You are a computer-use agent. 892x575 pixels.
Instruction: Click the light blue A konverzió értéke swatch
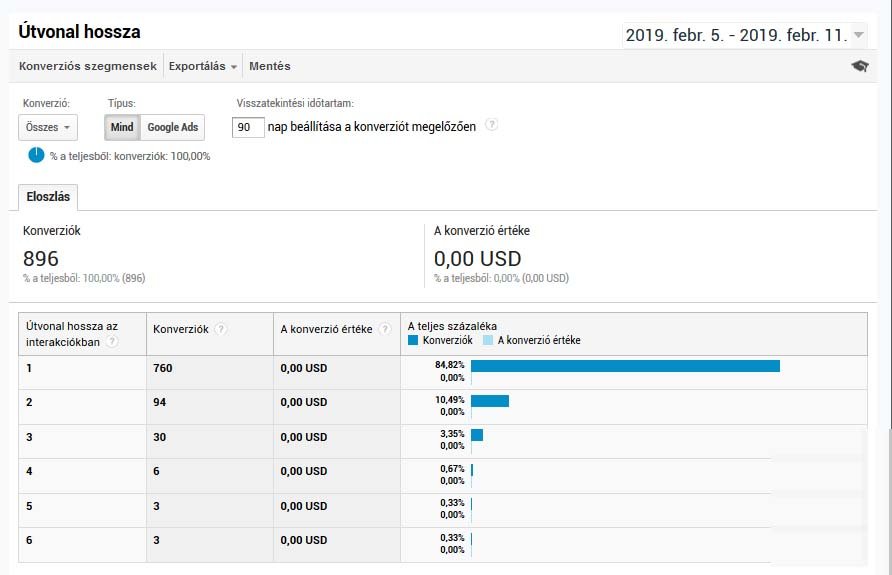coord(488,340)
